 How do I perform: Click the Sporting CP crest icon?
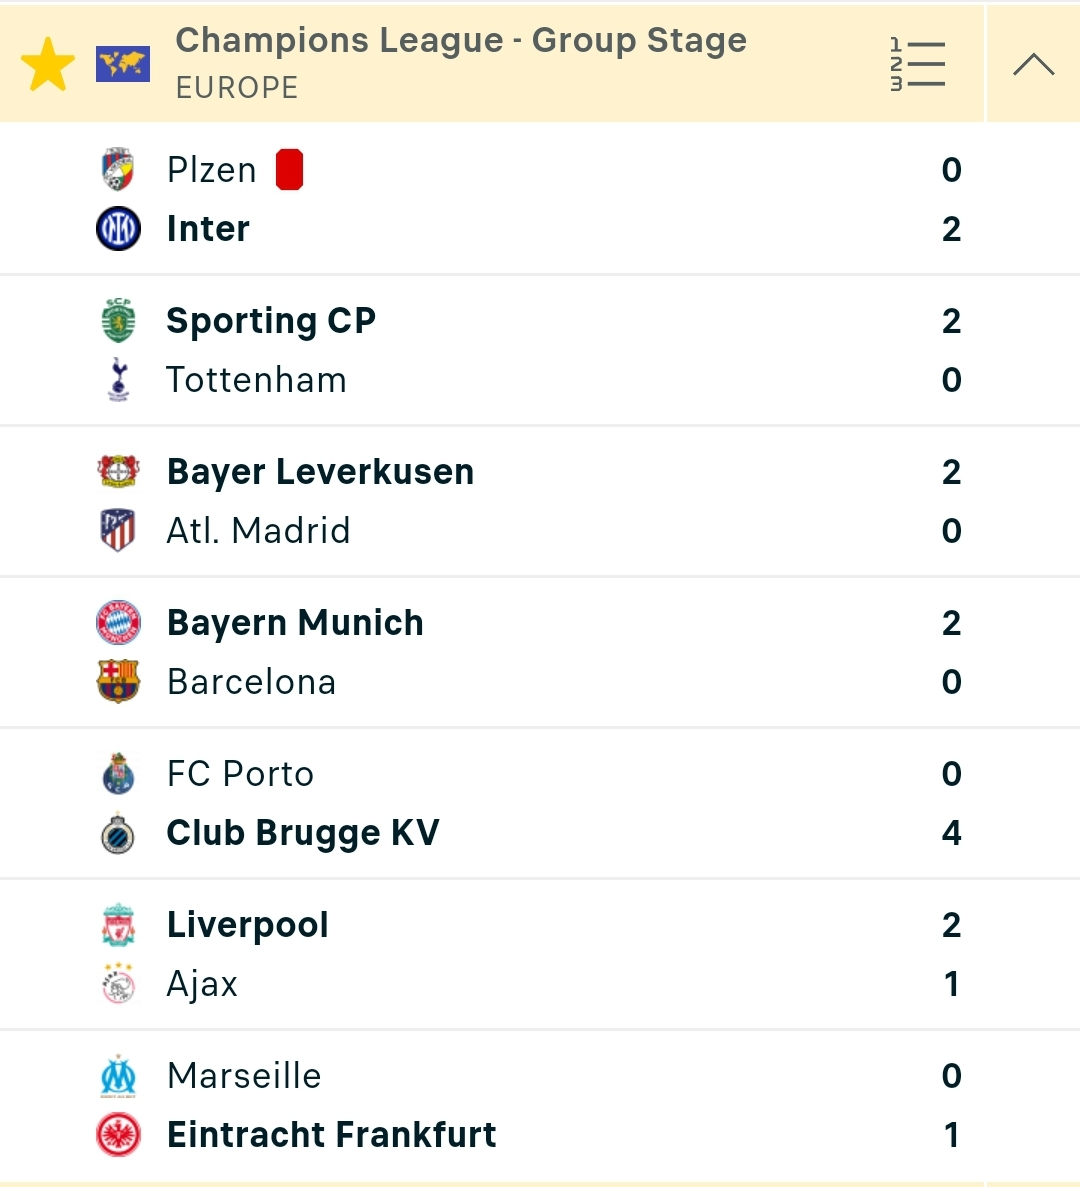(118, 320)
